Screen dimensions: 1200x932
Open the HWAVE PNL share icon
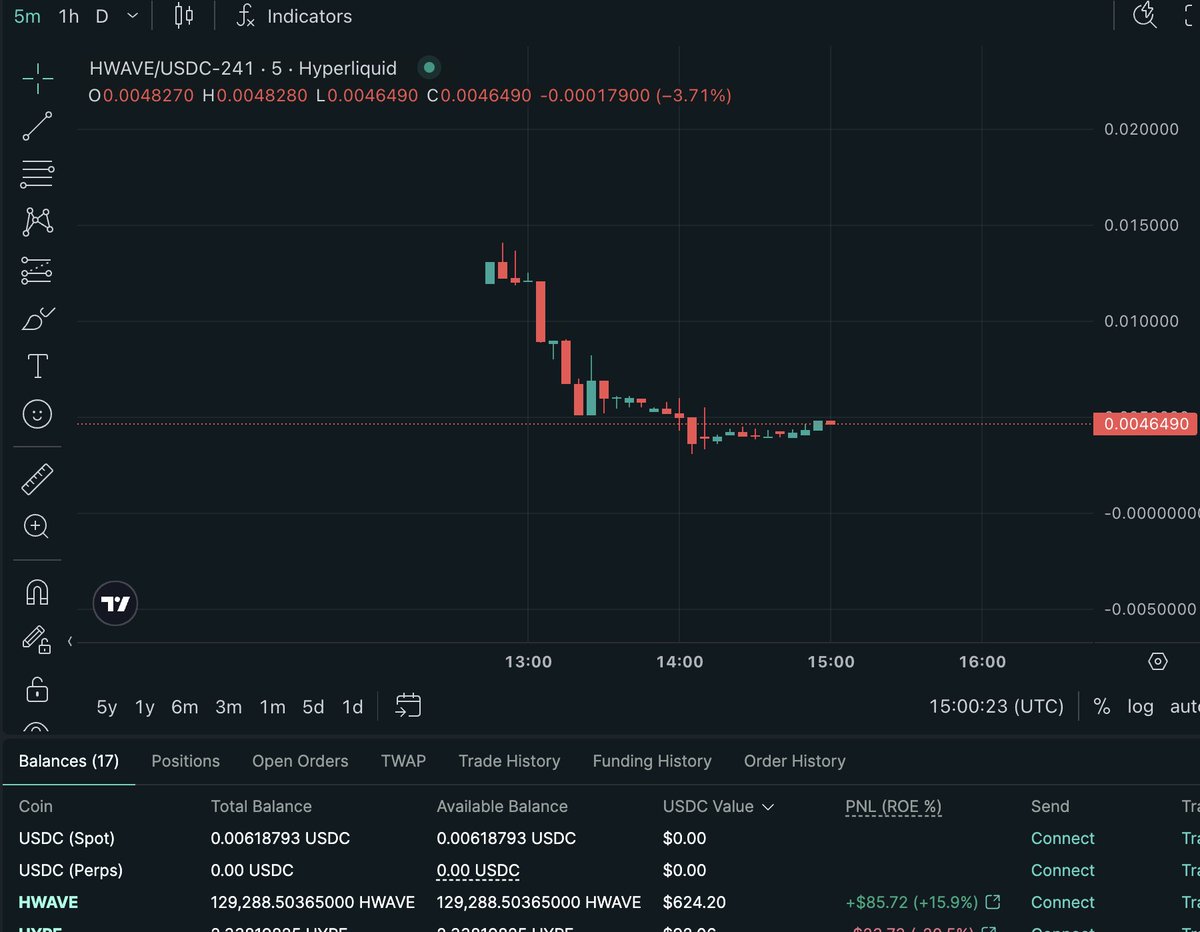(992, 902)
